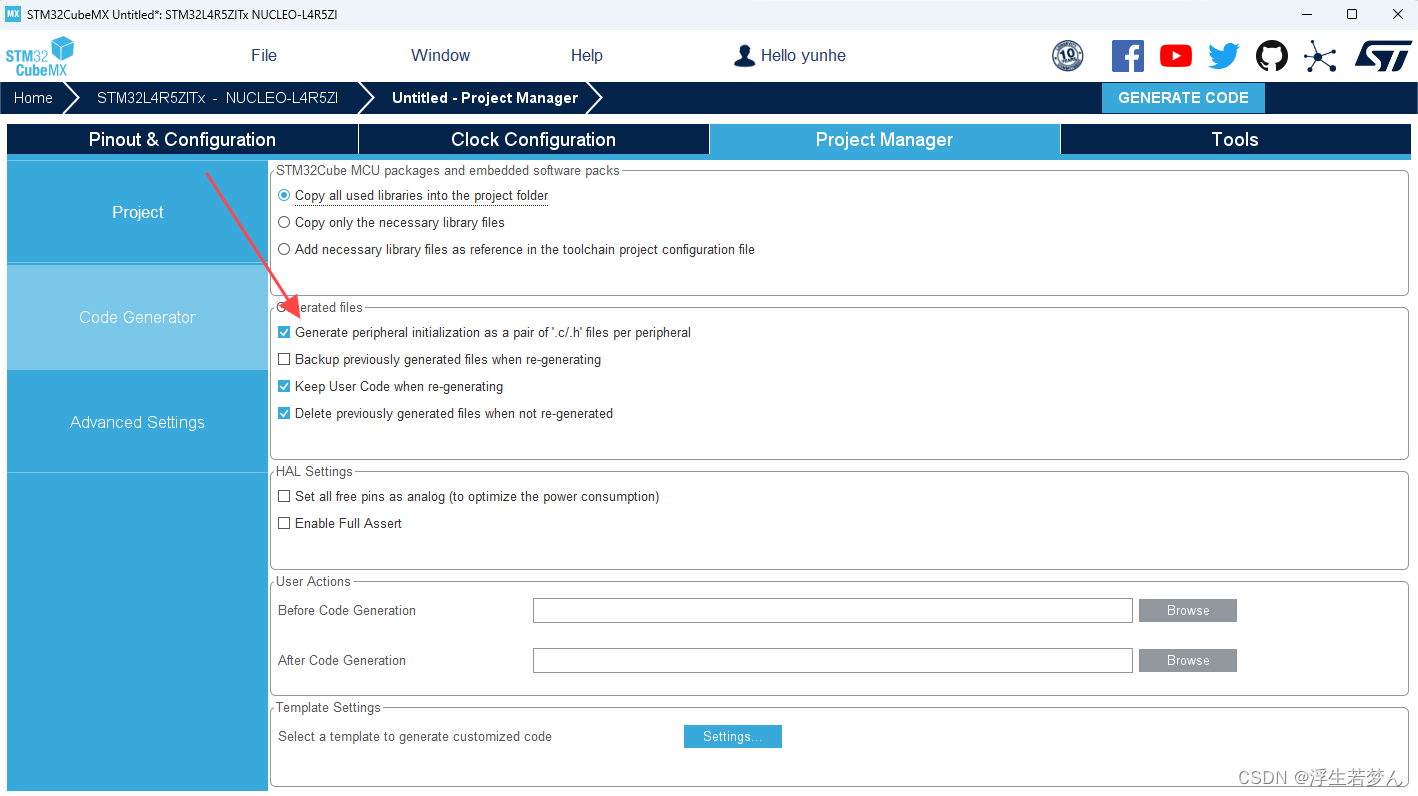1418x796 pixels.
Task: Focus the Before Code Generation input field
Action: 833,611
